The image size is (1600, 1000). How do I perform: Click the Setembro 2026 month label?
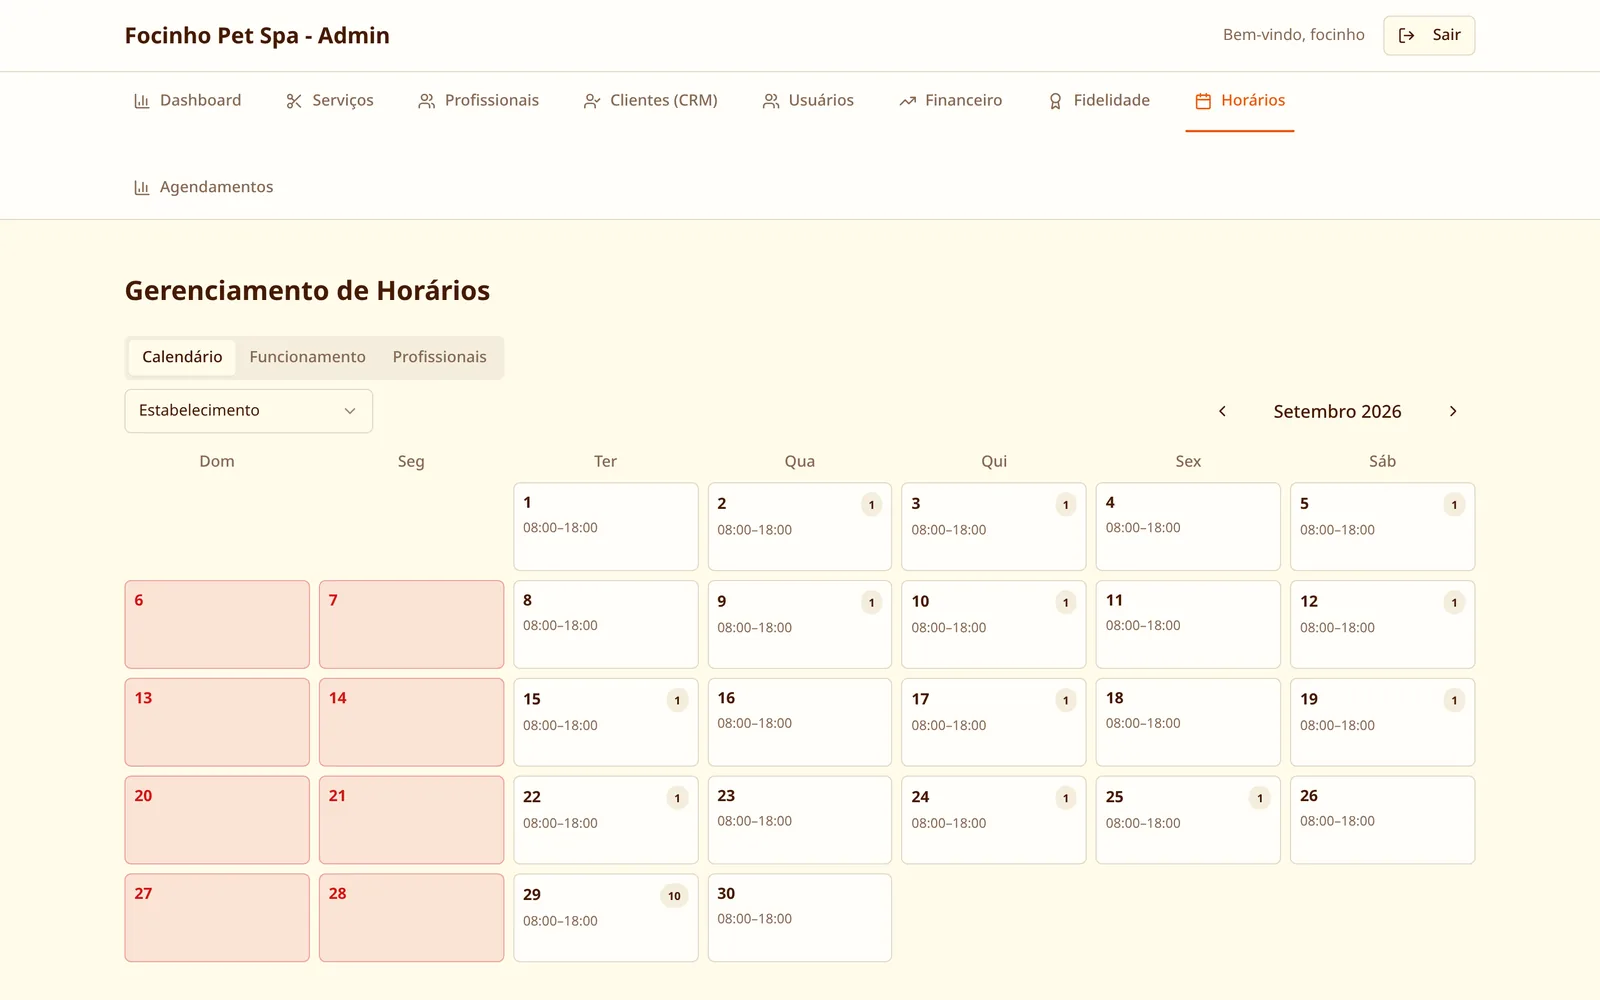click(1337, 412)
